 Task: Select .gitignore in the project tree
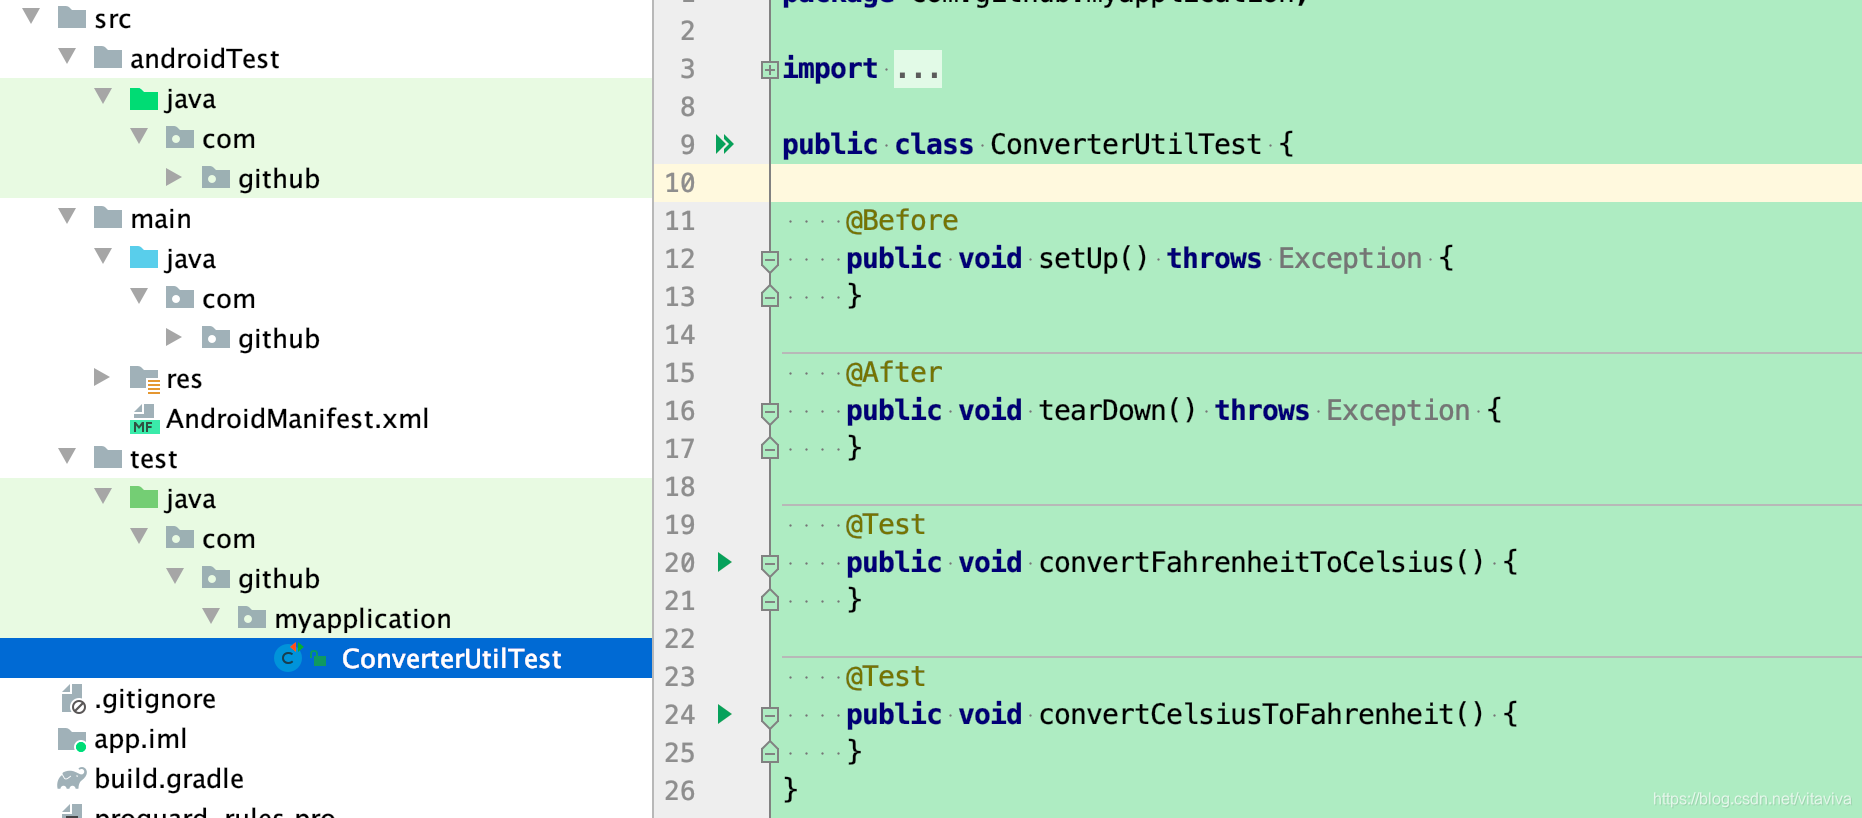155,698
